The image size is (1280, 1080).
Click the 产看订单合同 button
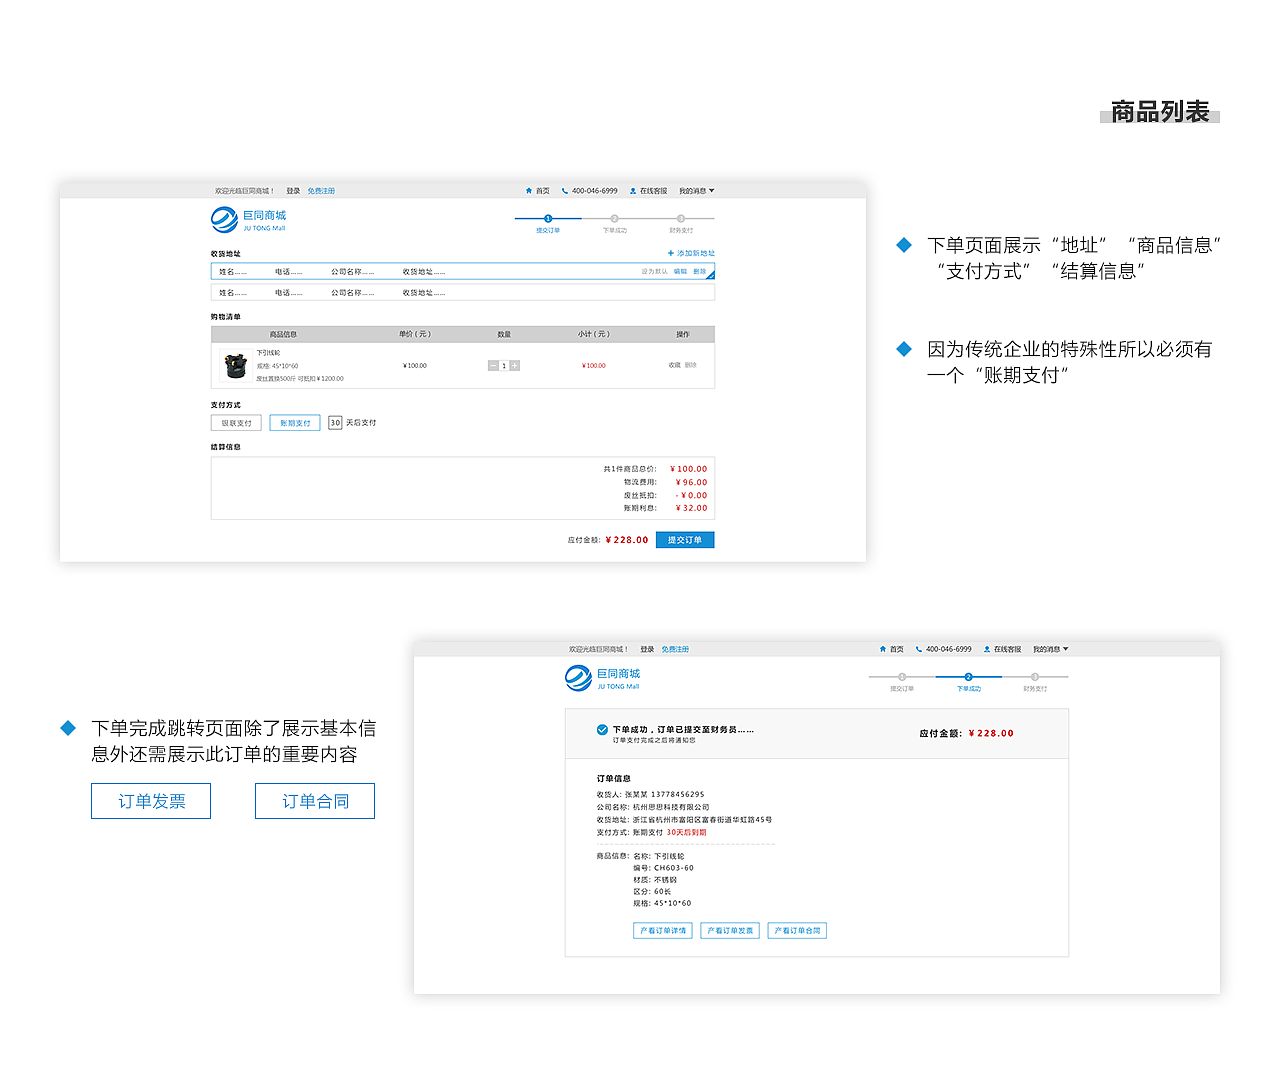pos(797,930)
